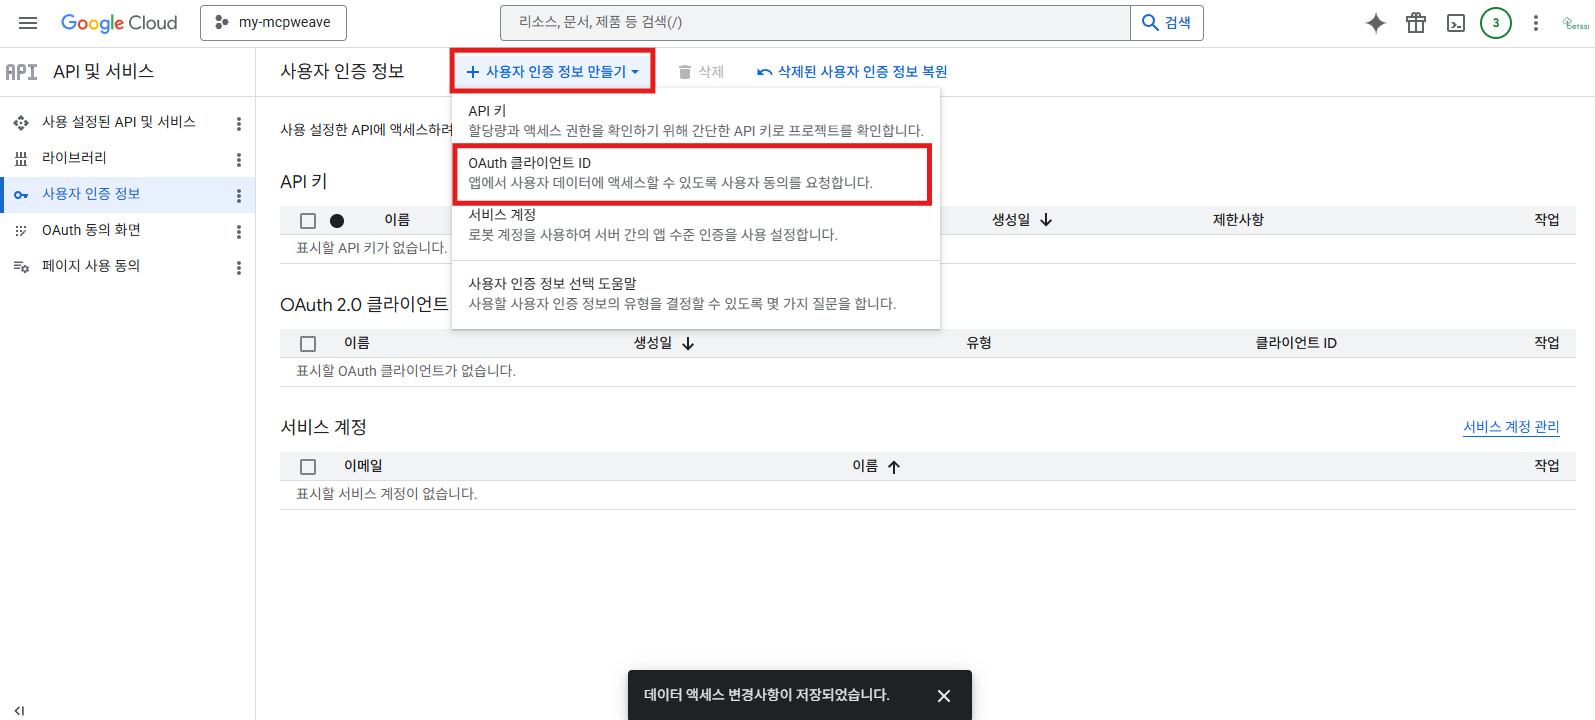The width and height of the screenshot is (1595, 720).
Task: Click the 검색 search button
Action: (x=1166, y=22)
